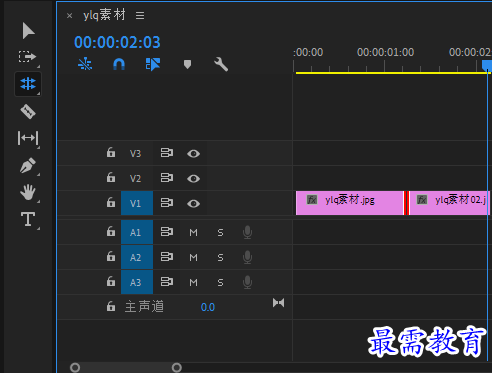This screenshot has width=492, height=373.
Task: Toggle insert sequences as nests option
Action: 85,64
